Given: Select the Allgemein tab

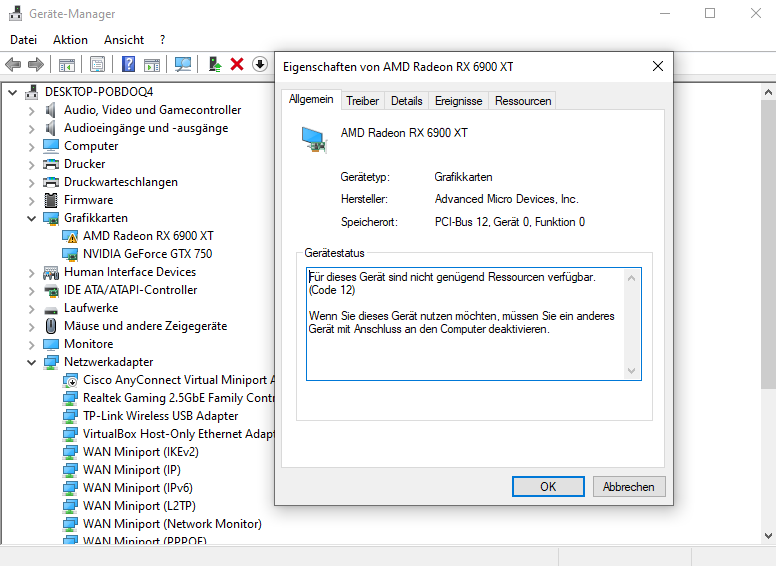Looking at the screenshot, I should tap(311, 99).
